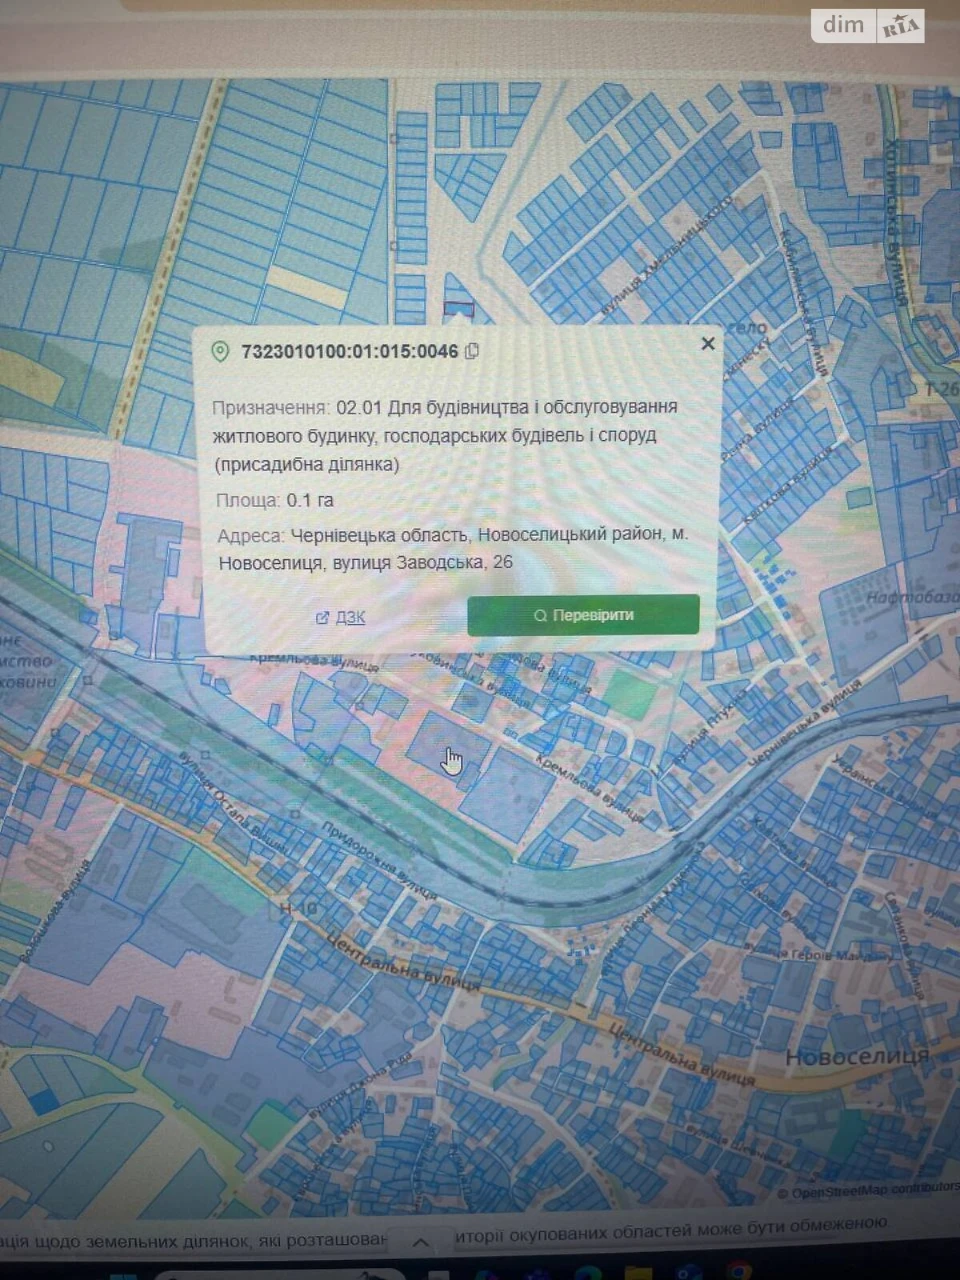Click the location pin icon in popup
The width and height of the screenshot is (960, 1280).
220,351
